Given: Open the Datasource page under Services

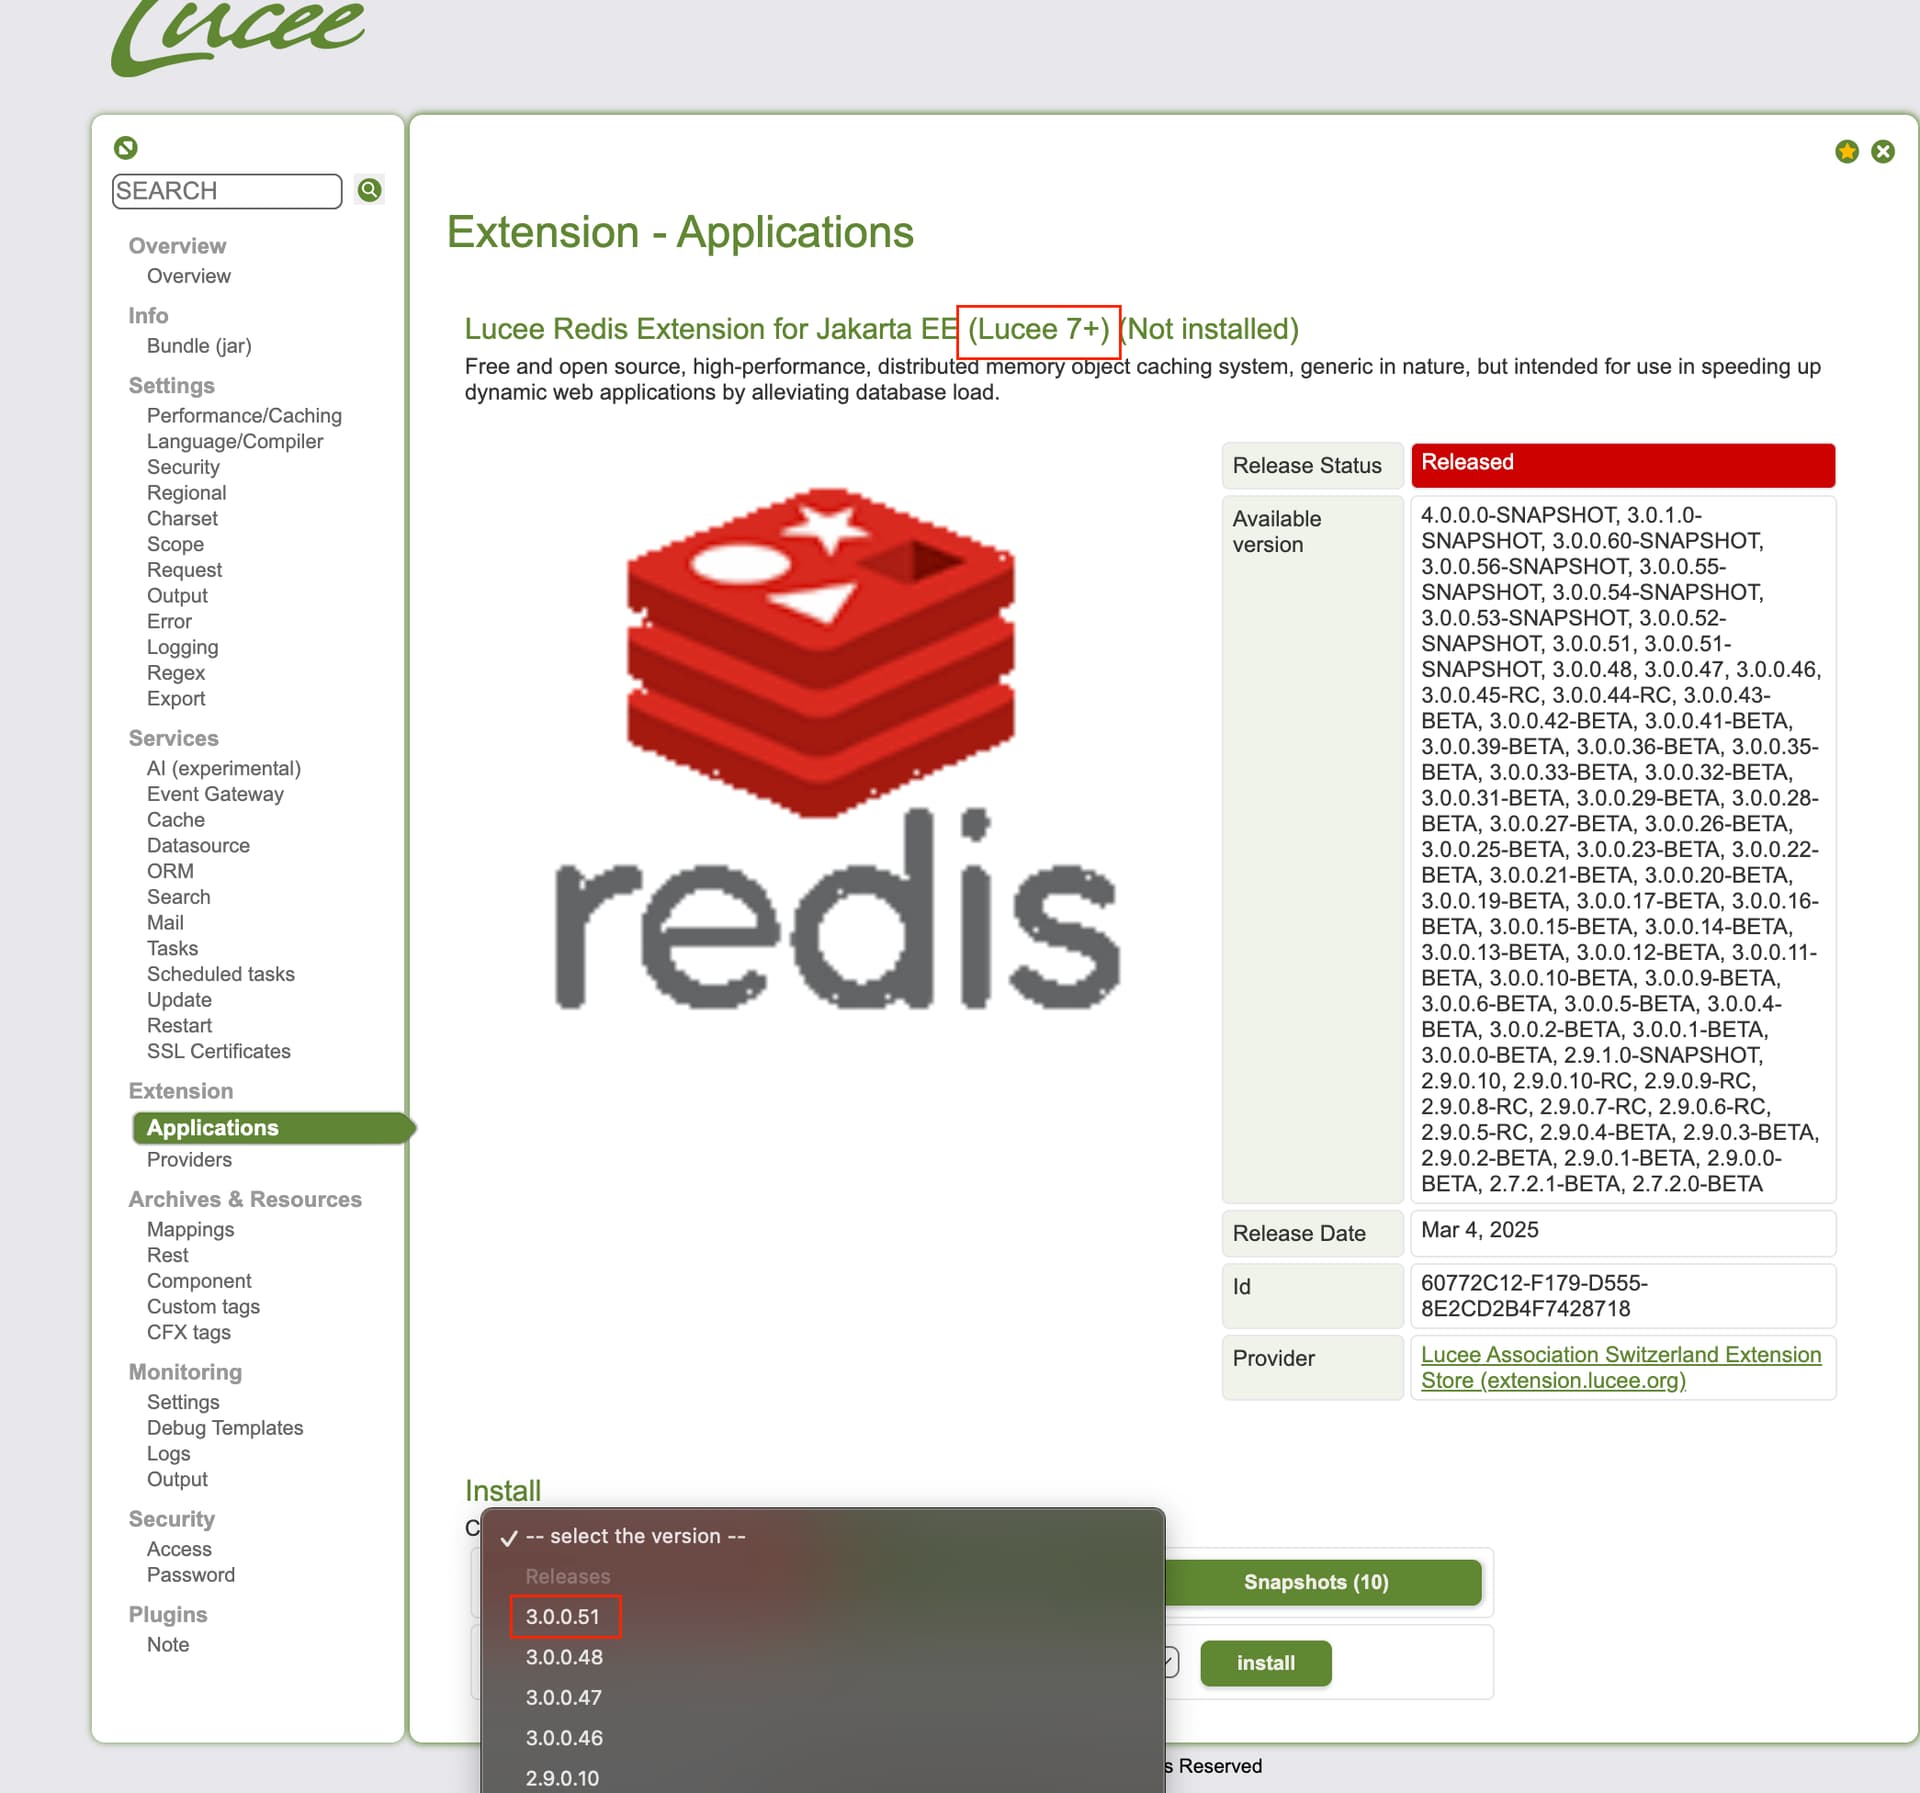Looking at the screenshot, I should pyautogui.click(x=198, y=845).
